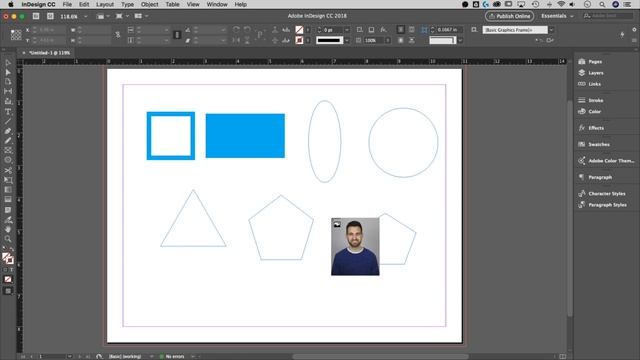Click the opacity 100% field
Image resolution: width=640 pixels, height=360 pixels.
pyautogui.click(x=374, y=40)
